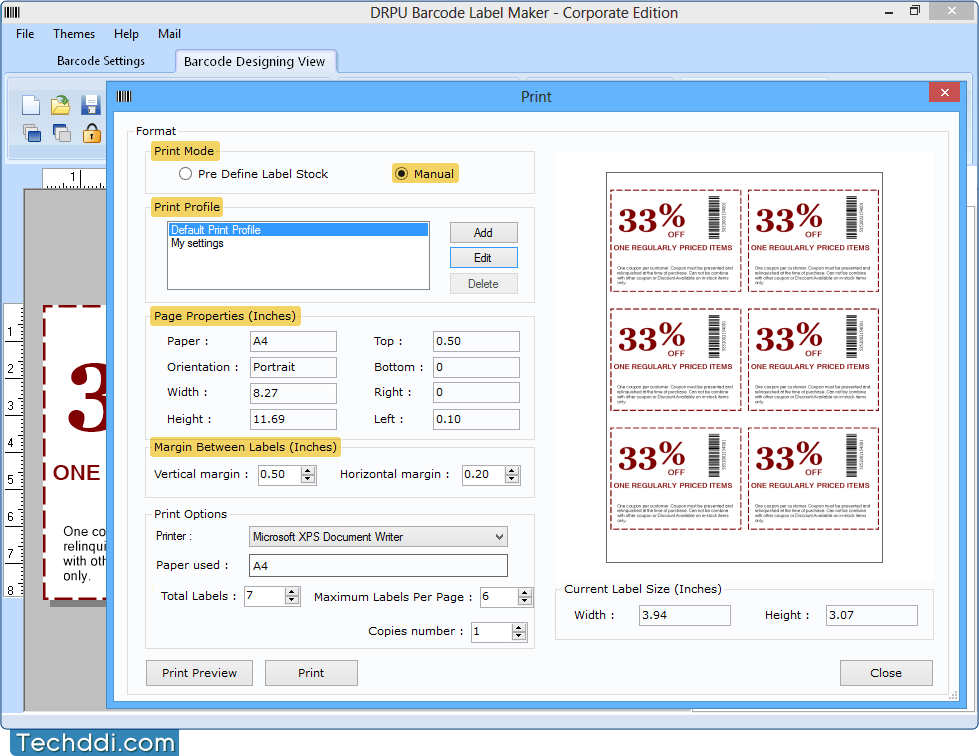
Task: Click the Edit print profile button
Action: pos(483,258)
